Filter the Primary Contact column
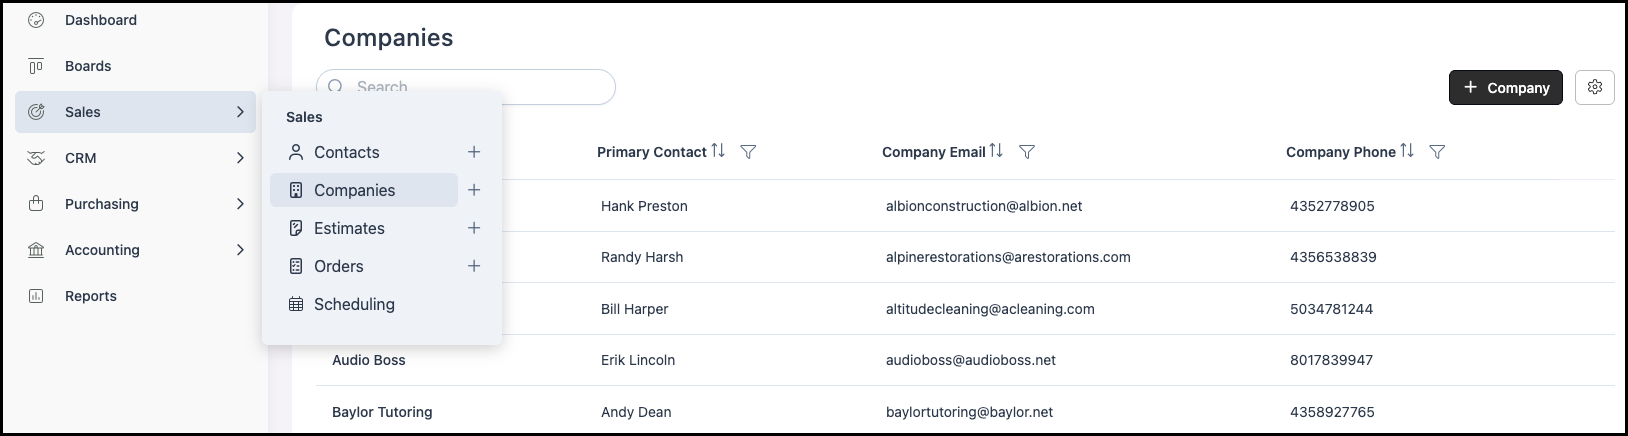 [x=748, y=152]
